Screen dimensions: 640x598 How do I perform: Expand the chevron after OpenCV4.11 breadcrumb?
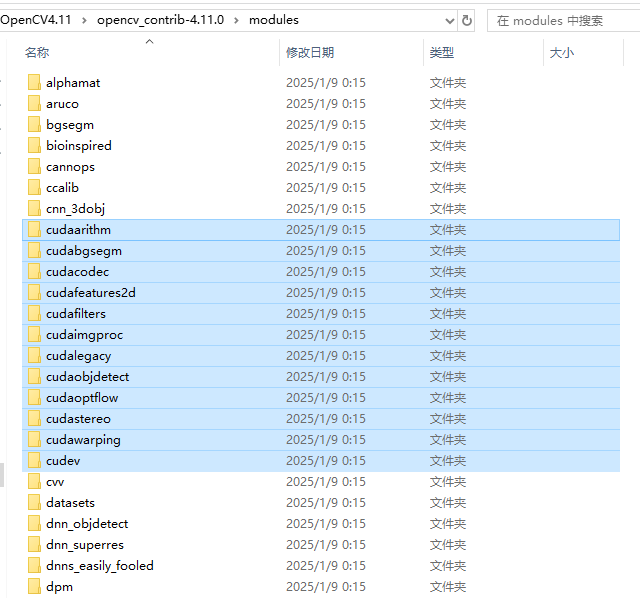pyautogui.click(x=84, y=20)
